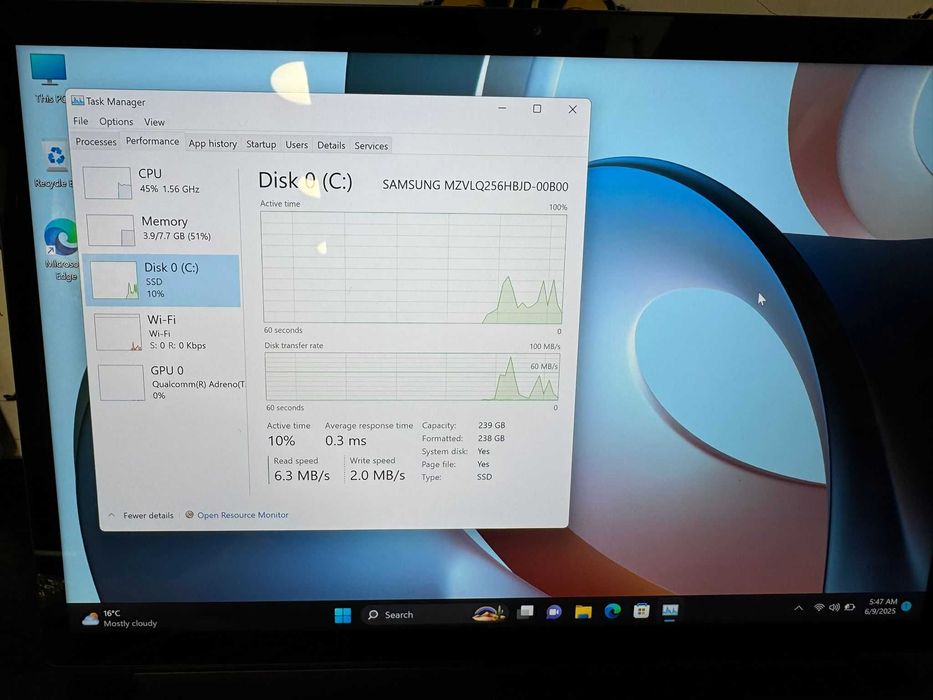Switch to the Startup tab
The width and height of the screenshot is (933, 700).
[261, 144]
